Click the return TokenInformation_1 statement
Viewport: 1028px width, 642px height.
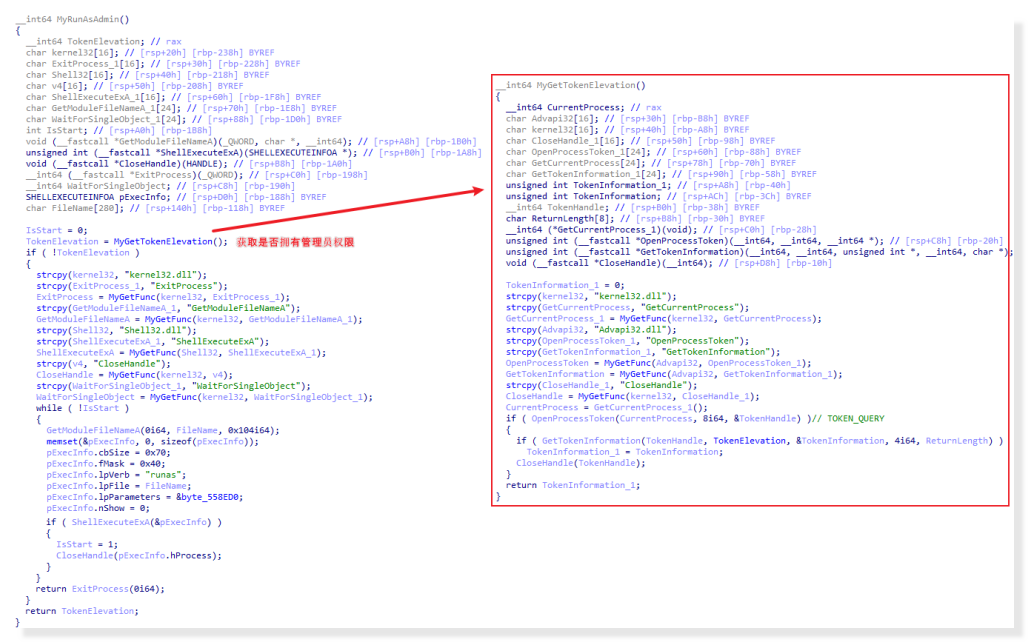click(572, 485)
